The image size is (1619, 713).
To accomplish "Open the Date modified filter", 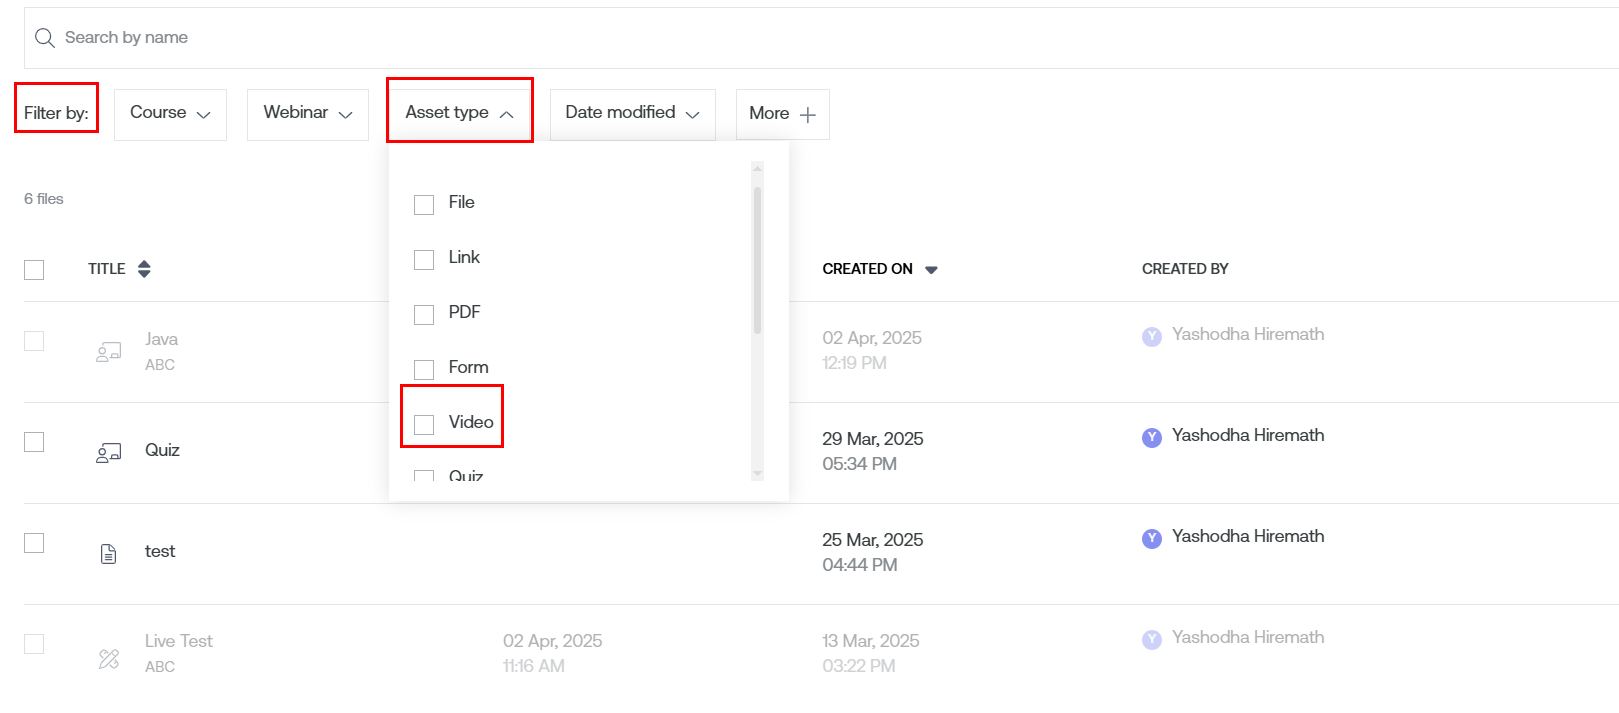I will (632, 114).
